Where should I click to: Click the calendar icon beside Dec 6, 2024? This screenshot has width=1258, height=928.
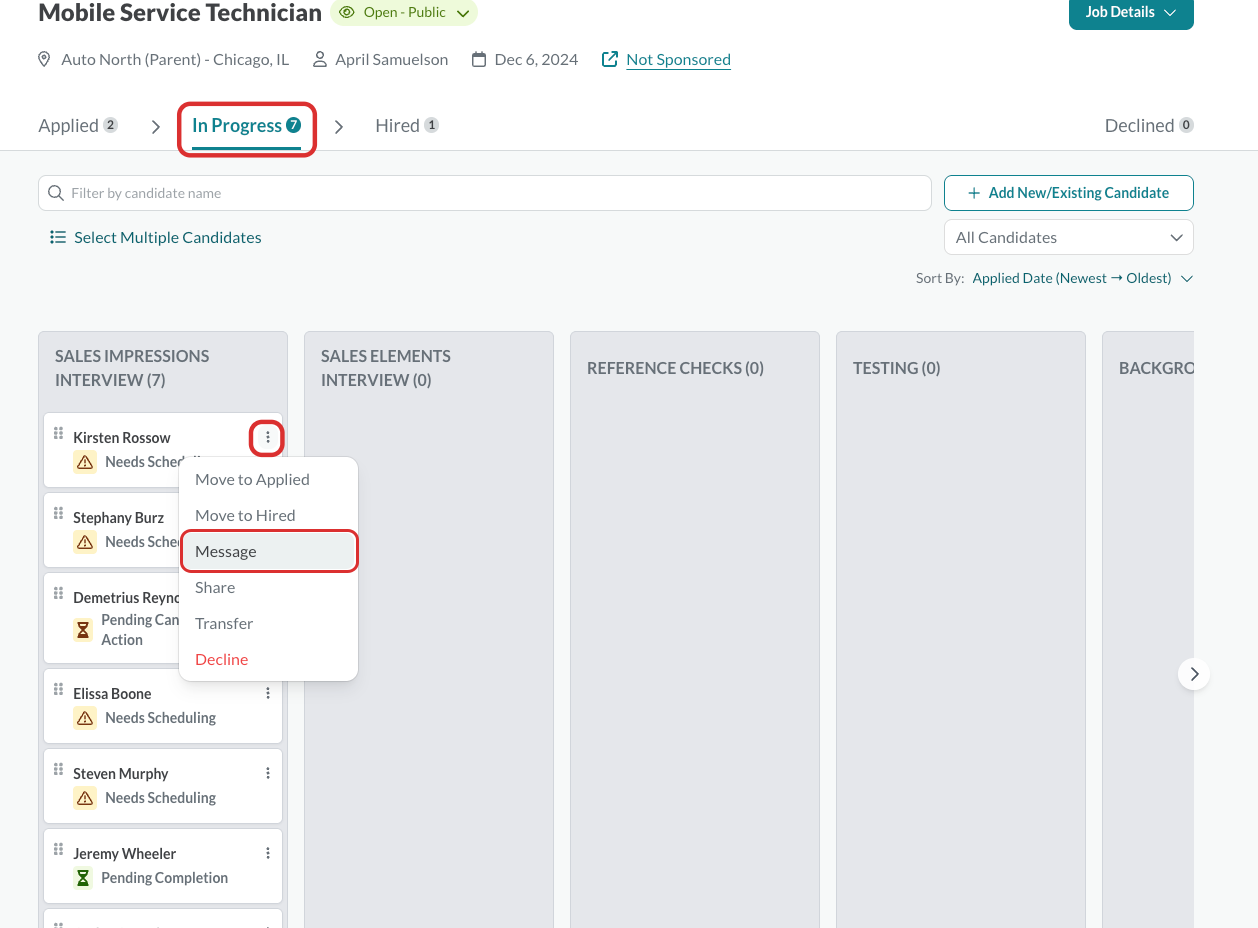[479, 60]
